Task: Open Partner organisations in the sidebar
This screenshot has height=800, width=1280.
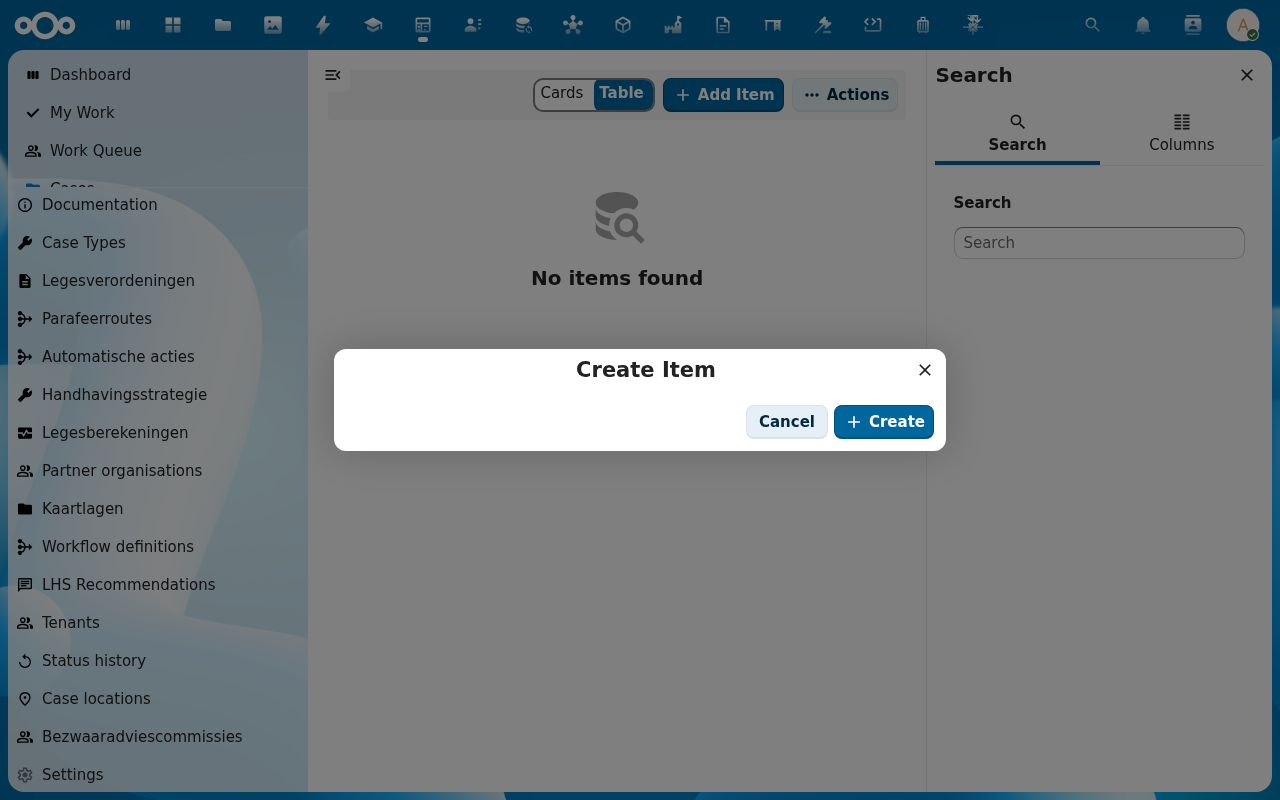Action: point(158,471)
